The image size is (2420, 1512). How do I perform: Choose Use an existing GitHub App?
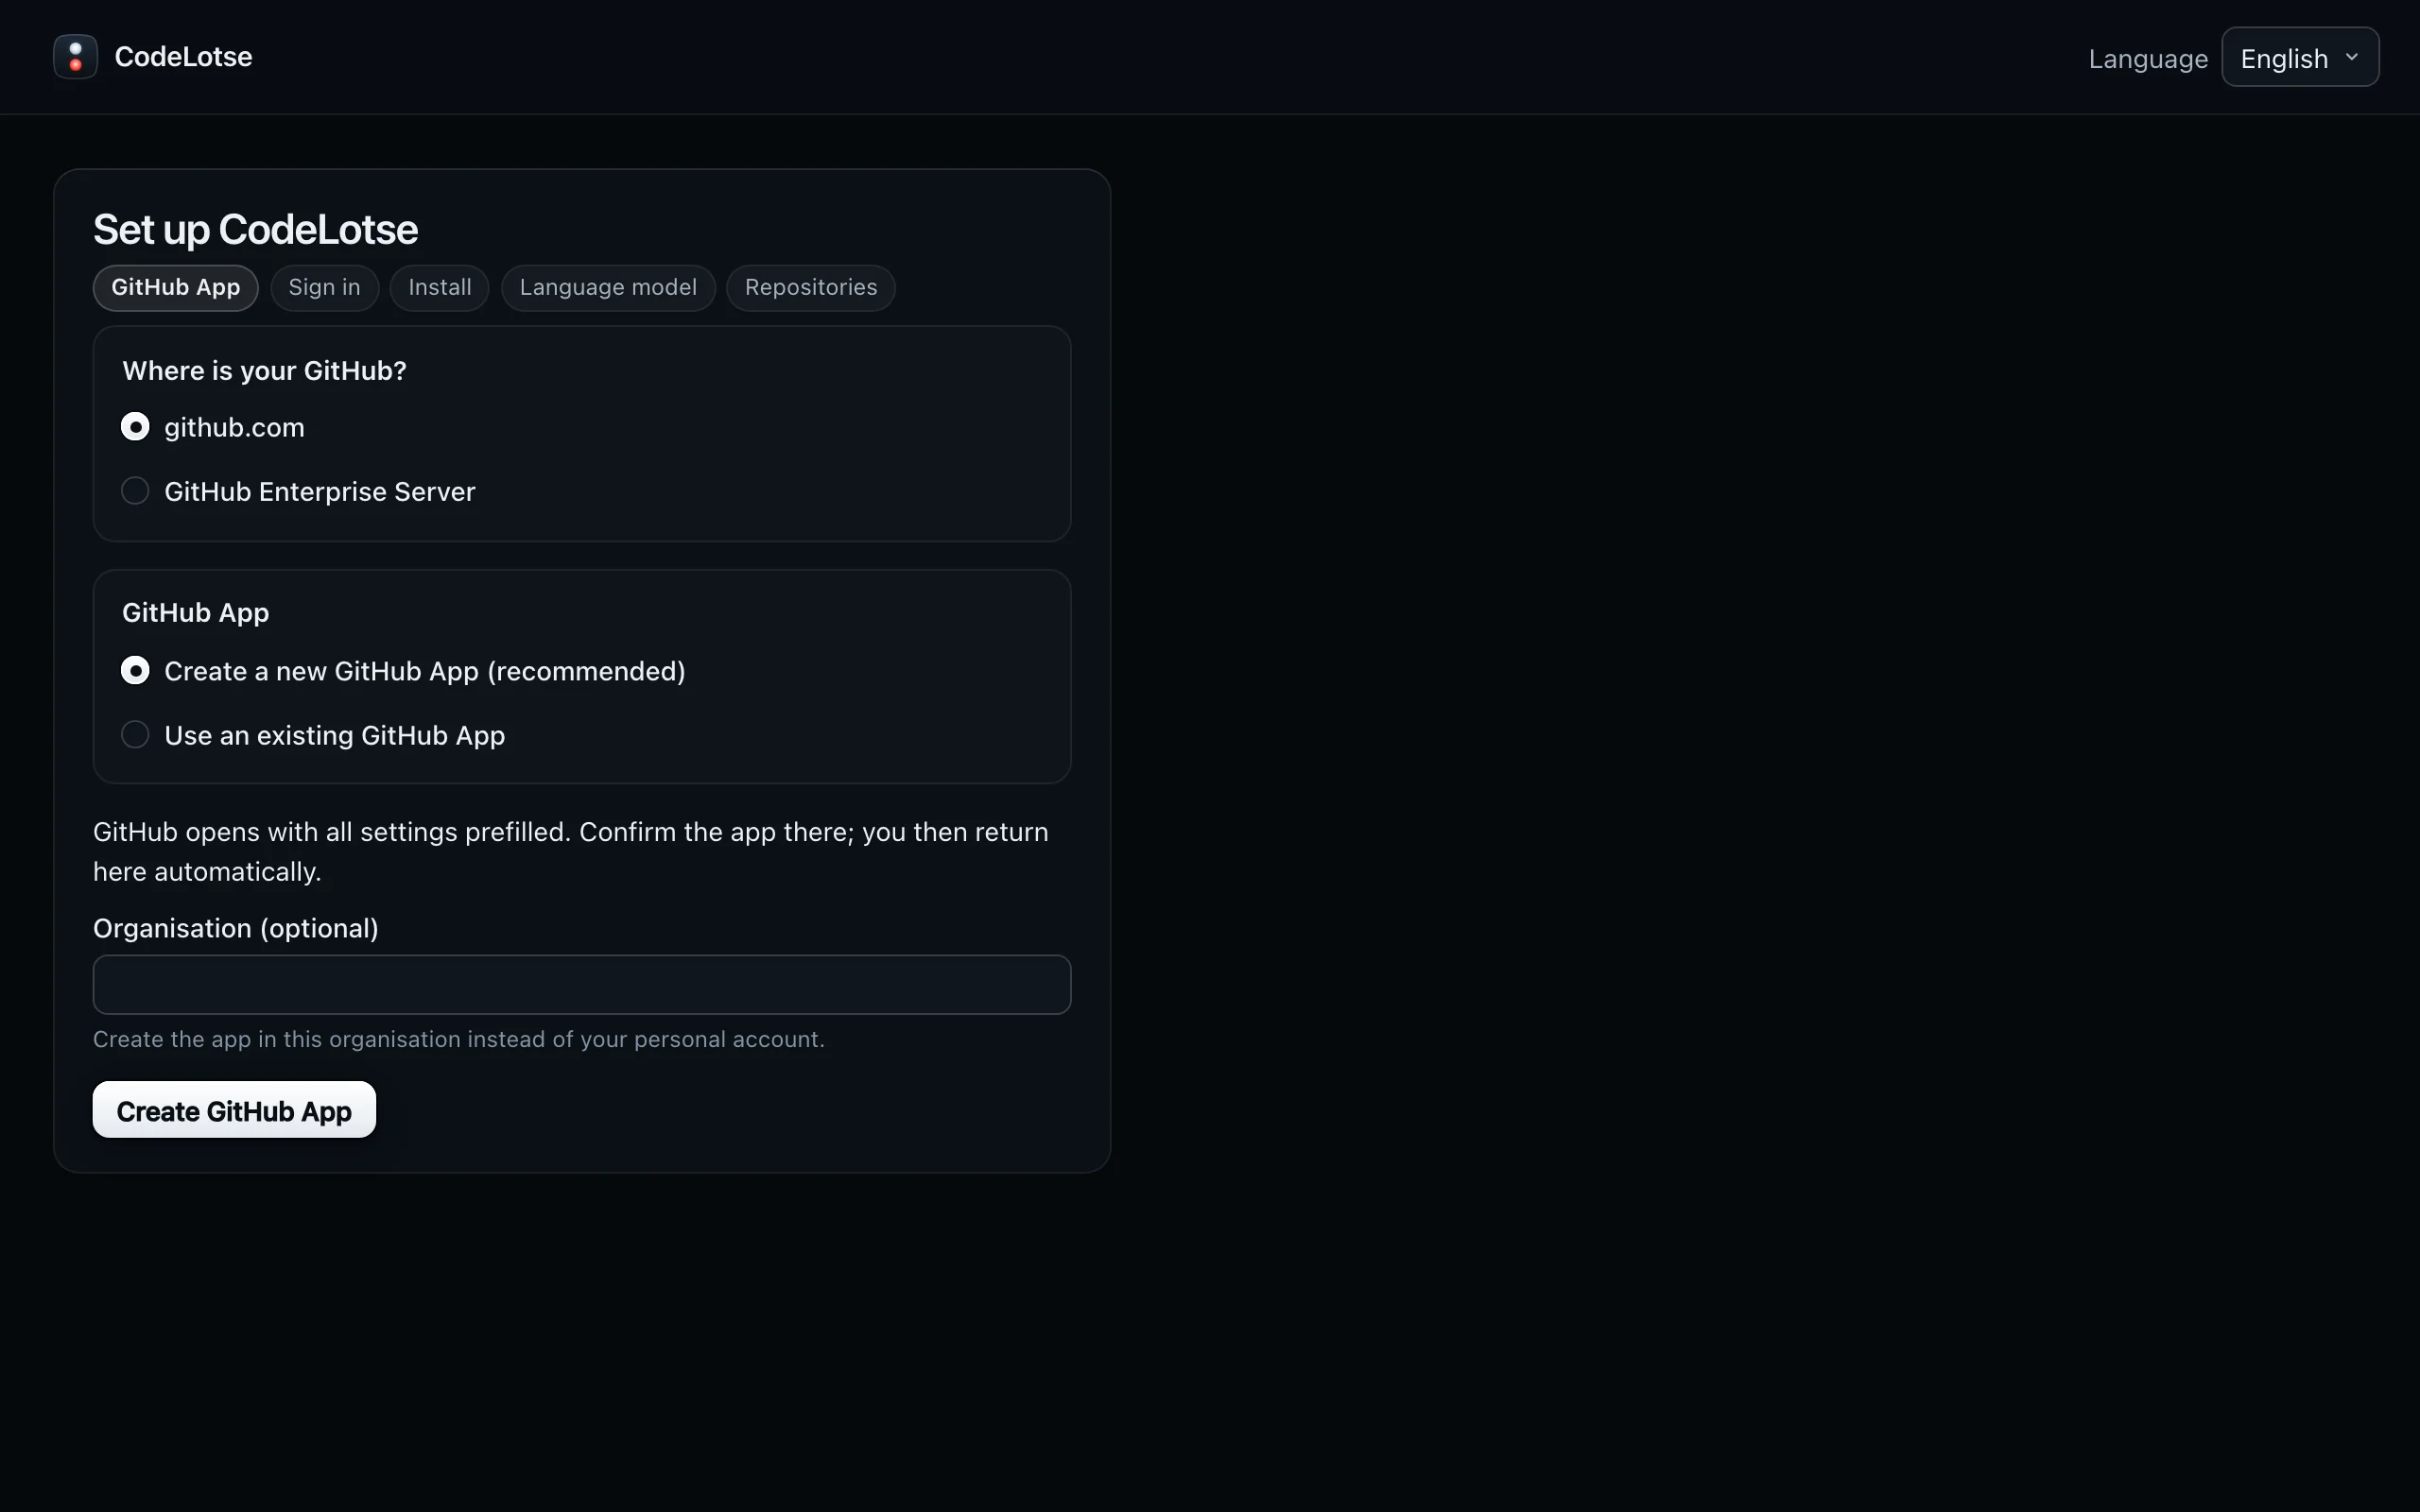[x=135, y=735]
